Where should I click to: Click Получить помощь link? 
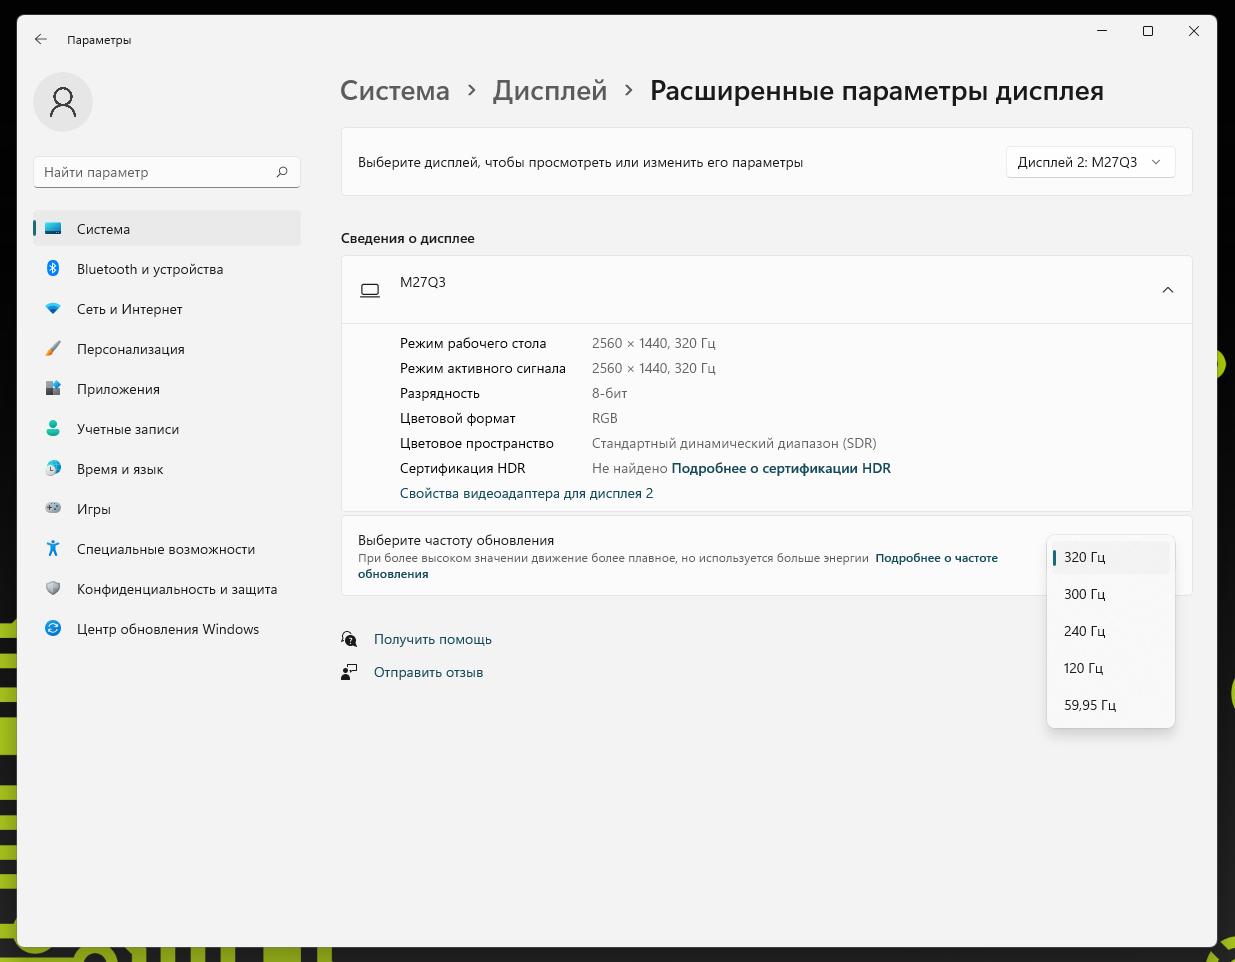(x=432, y=639)
